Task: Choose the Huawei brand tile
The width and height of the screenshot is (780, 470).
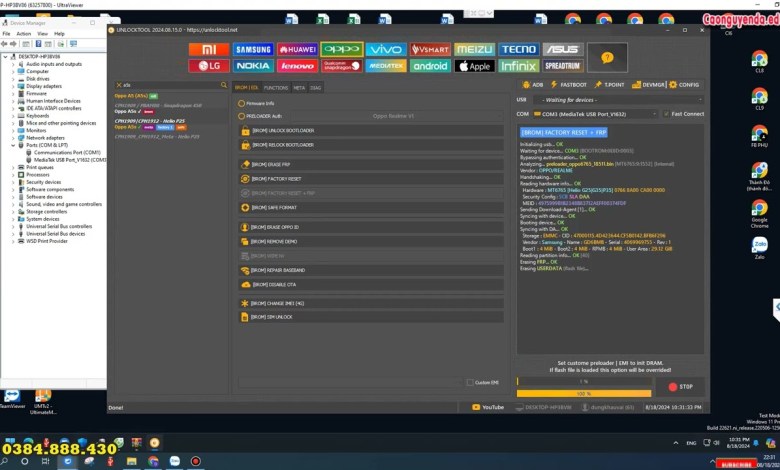Action: coord(297,50)
